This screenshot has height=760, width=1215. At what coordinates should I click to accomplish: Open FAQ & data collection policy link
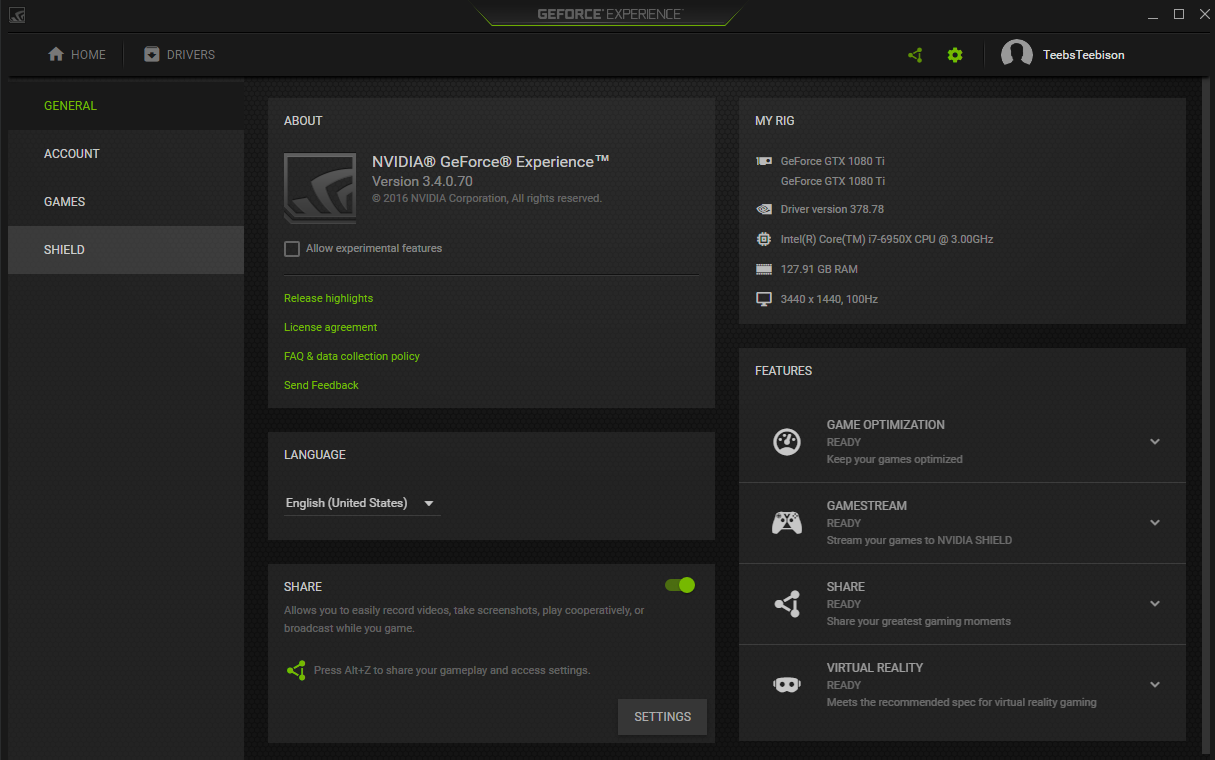352,356
